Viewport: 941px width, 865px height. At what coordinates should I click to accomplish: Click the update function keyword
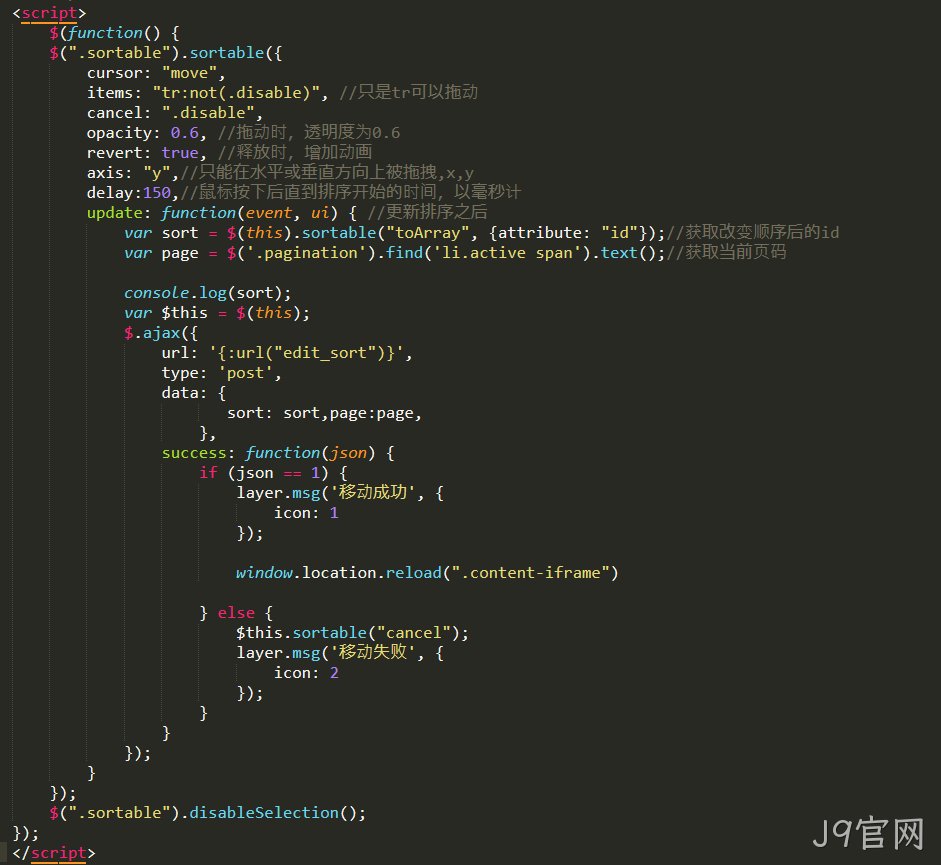[198, 212]
